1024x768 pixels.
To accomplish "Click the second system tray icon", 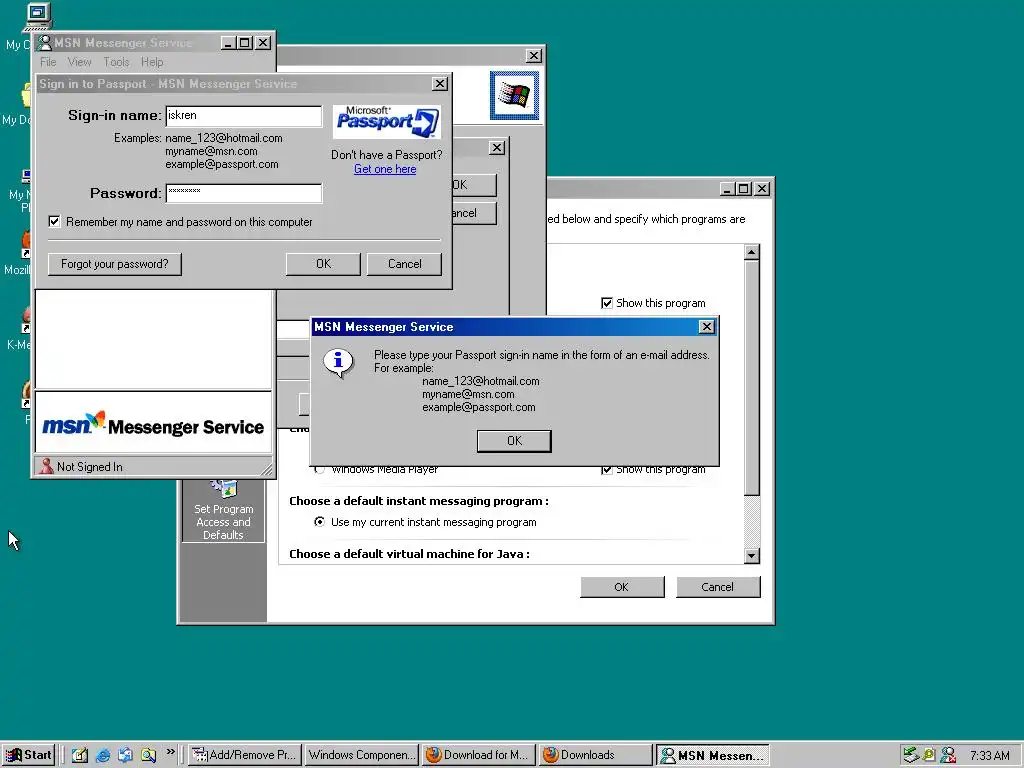I will (929, 755).
